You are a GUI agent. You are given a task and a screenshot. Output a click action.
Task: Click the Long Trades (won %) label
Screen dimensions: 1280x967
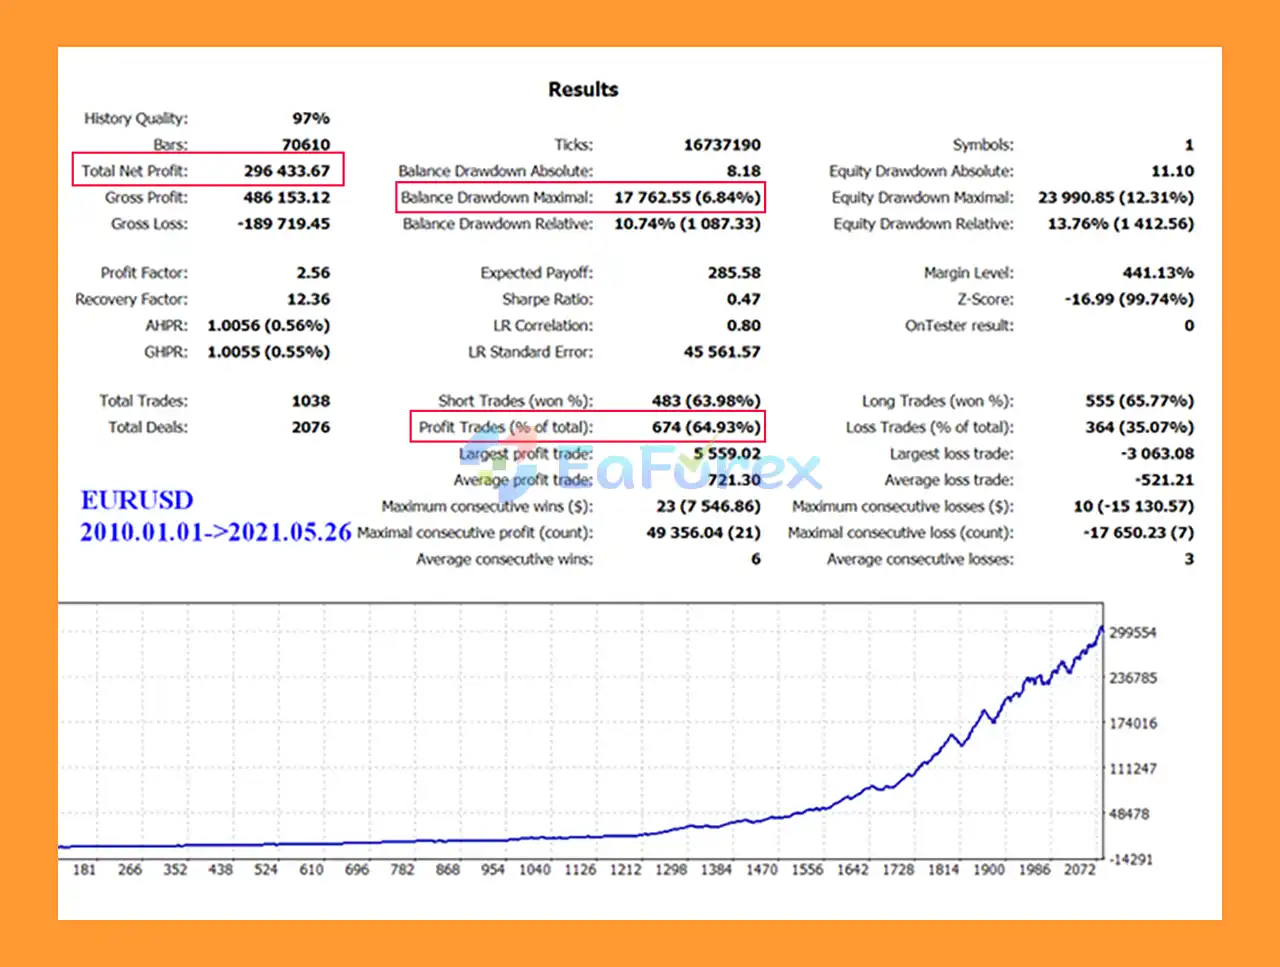click(937, 401)
